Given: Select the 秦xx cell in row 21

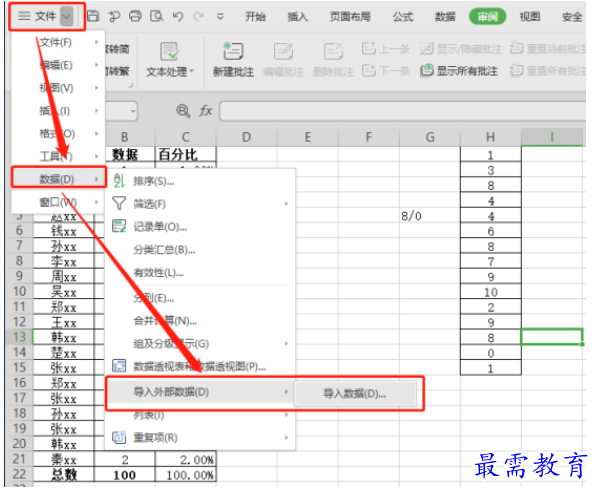Looking at the screenshot, I should (x=63, y=460).
